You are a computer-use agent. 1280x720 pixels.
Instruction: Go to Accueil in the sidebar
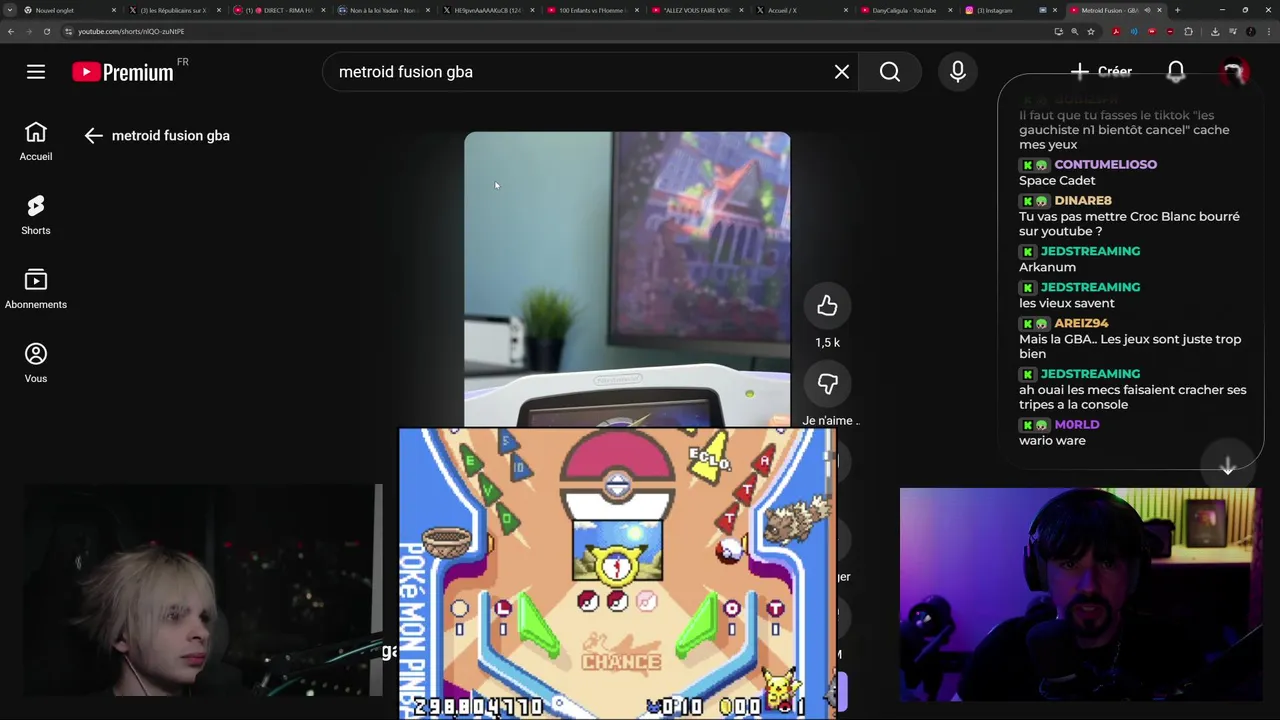click(x=36, y=142)
